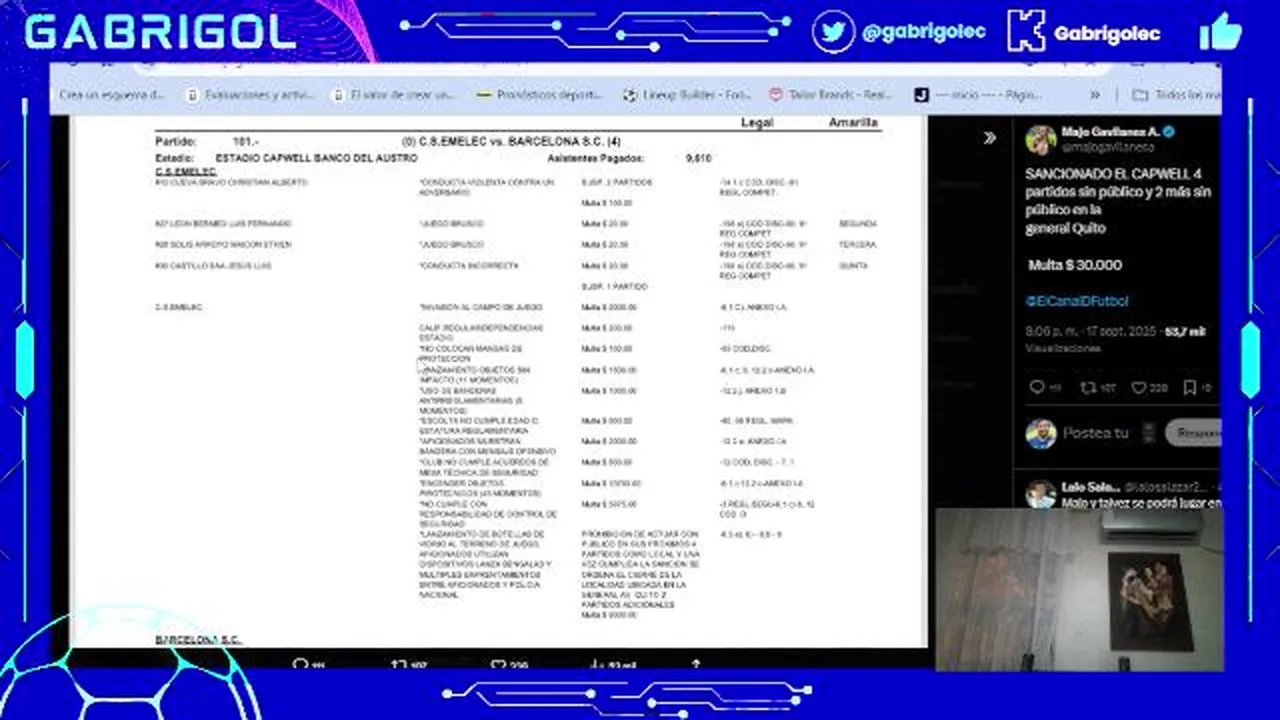This screenshot has height=720, width=1280.
Task: Click the webcam feed thumbnail
Action: (x=1079, y=590)
